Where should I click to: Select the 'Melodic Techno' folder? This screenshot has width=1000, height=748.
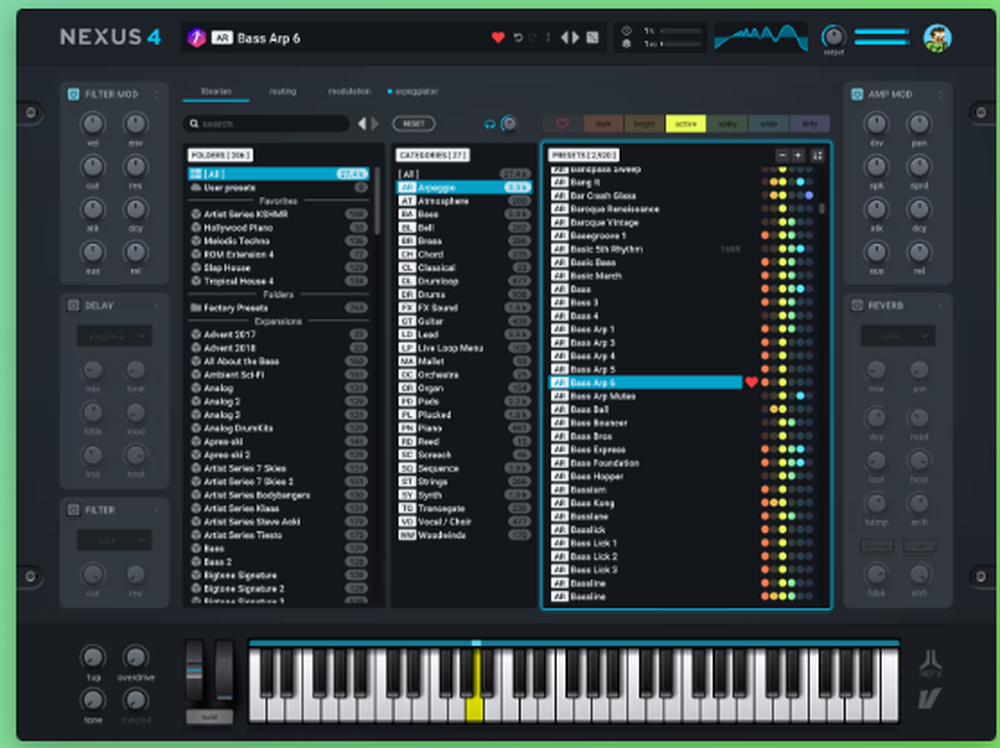pyautogui.click(x=279, y=241)
